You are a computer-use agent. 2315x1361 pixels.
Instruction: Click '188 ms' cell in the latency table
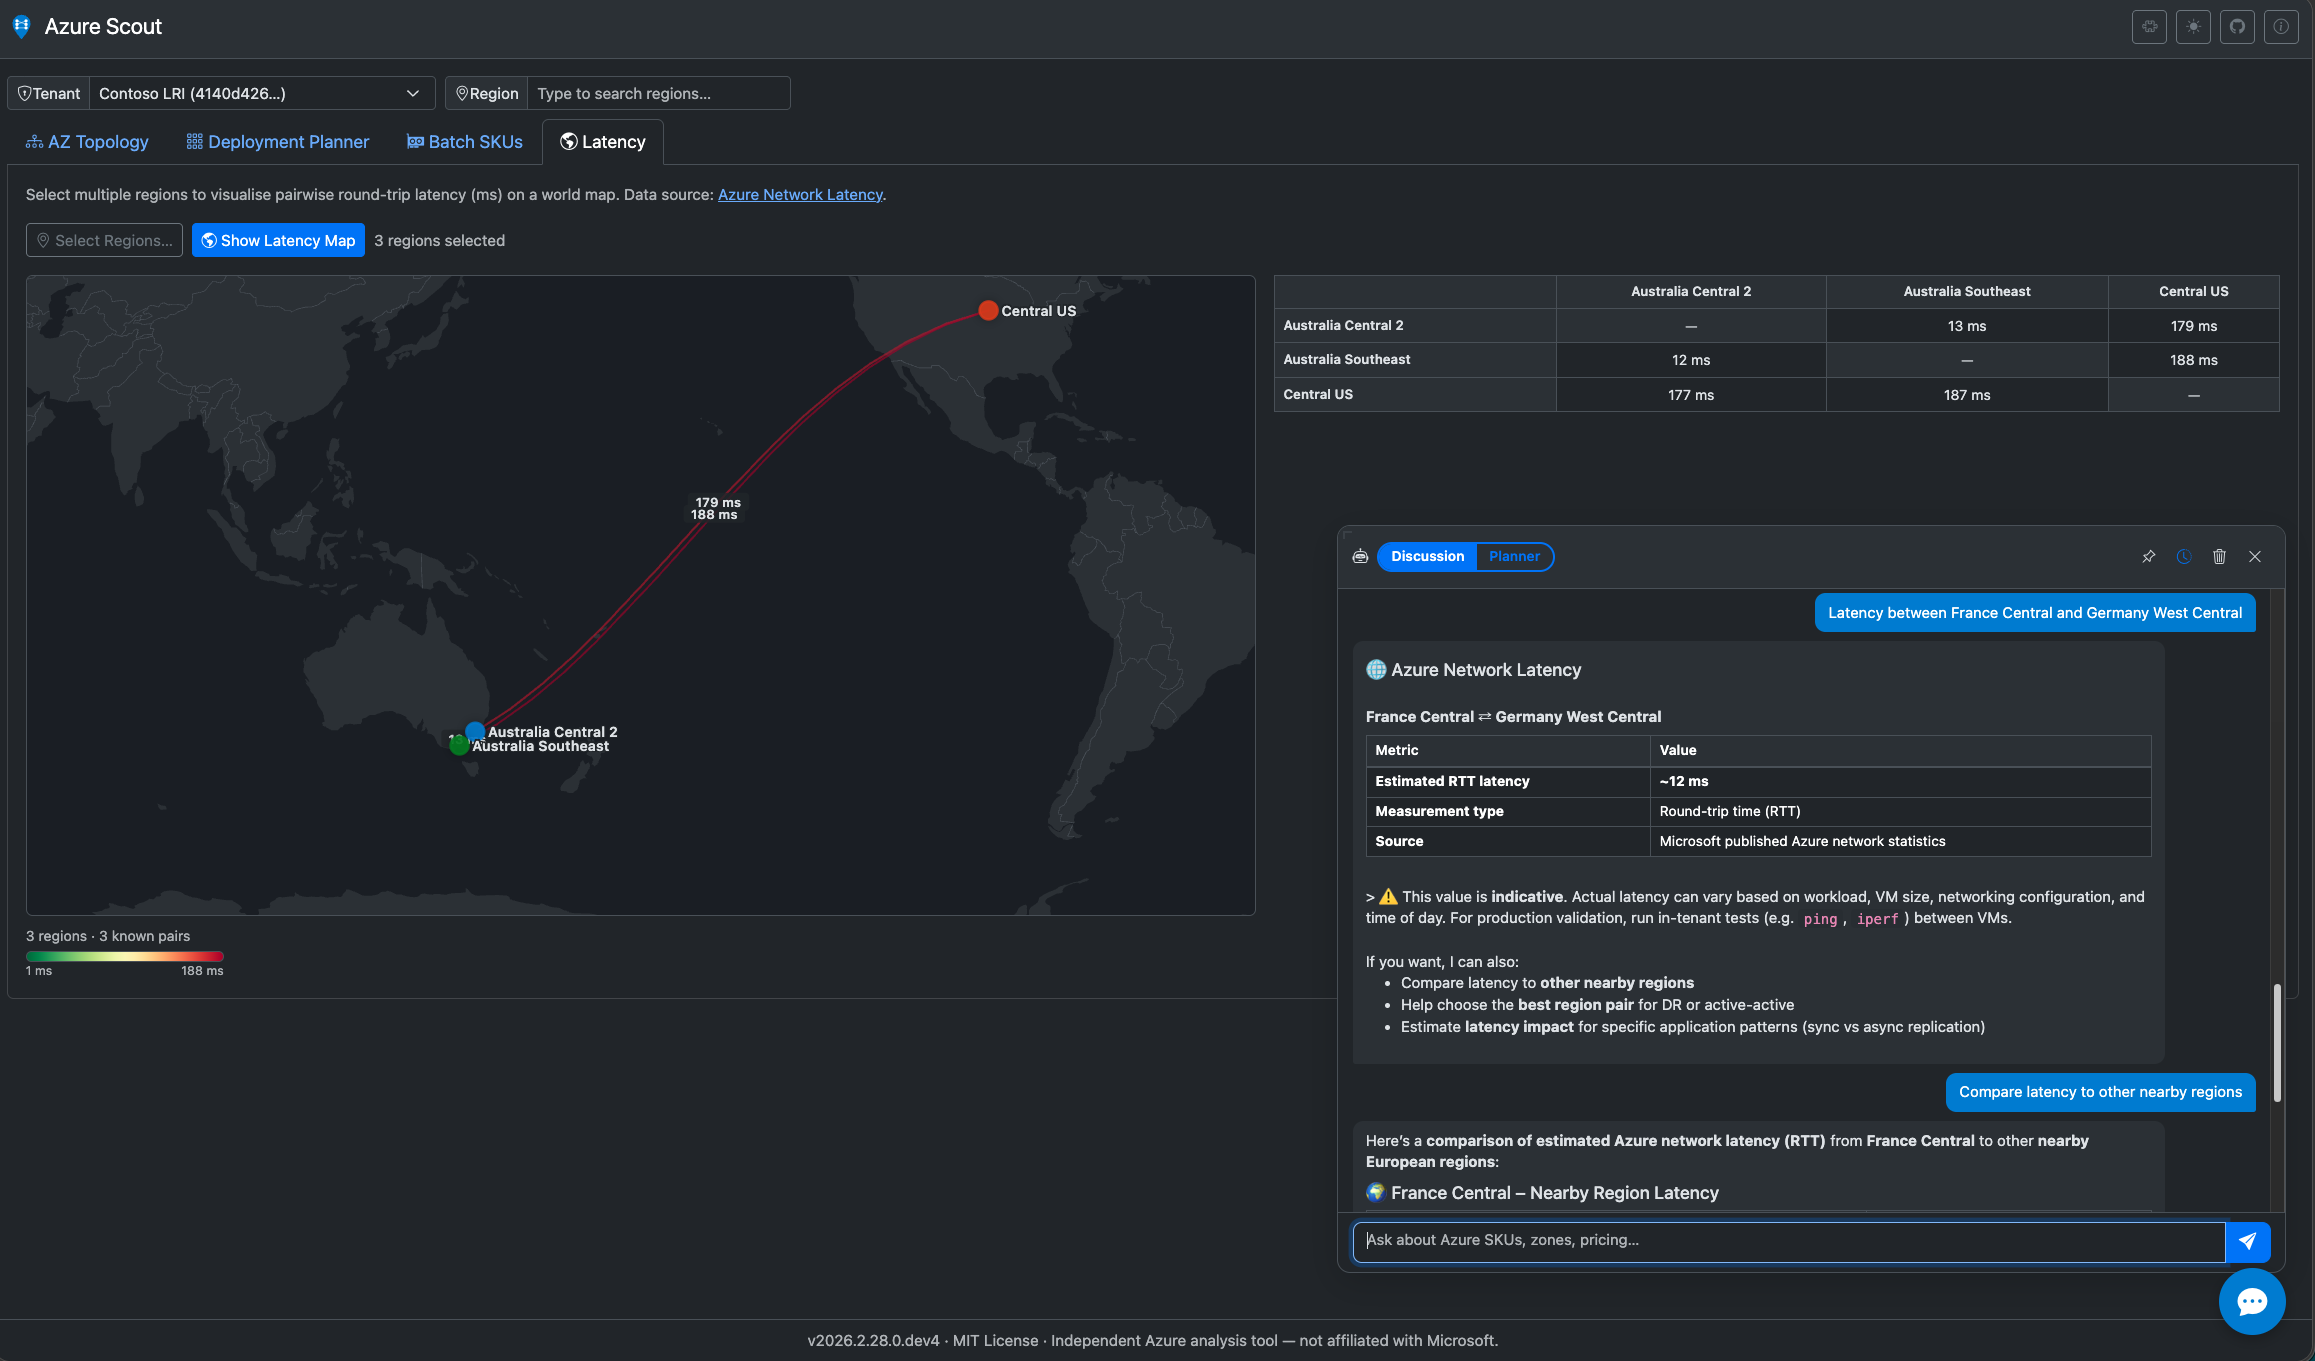[2194, 360]
